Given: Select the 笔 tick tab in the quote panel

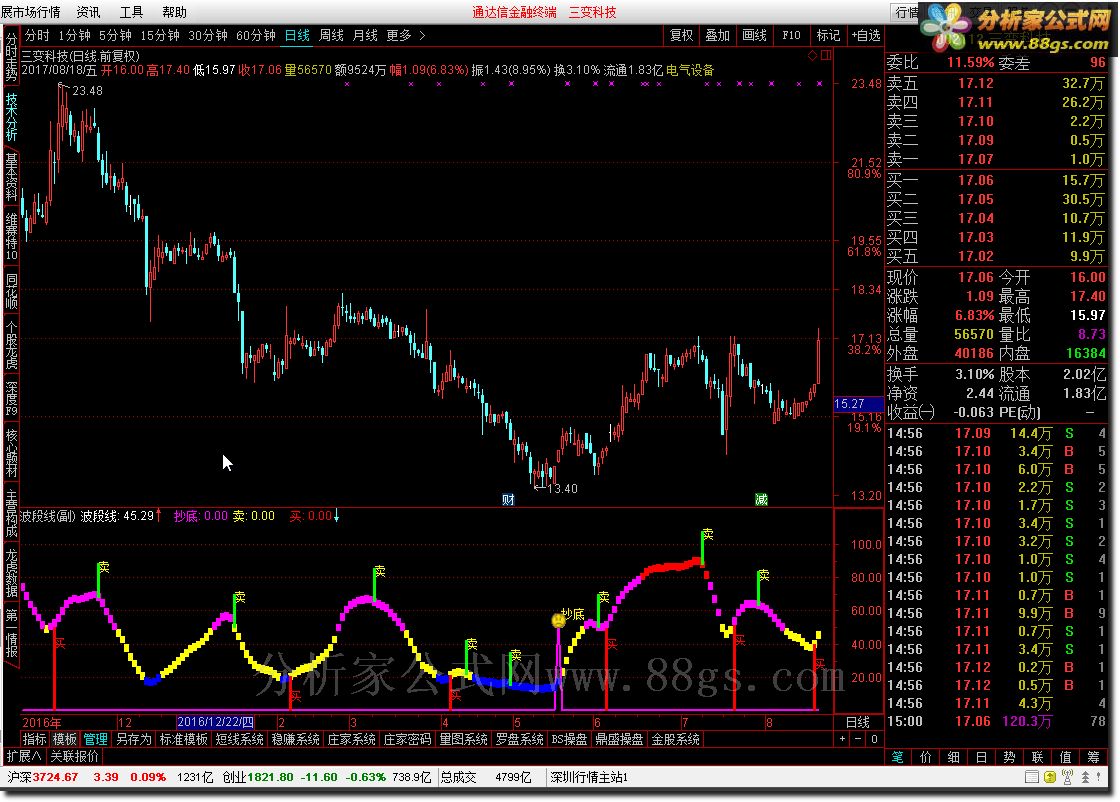Looking at the screenshot, I should [898, 757].
